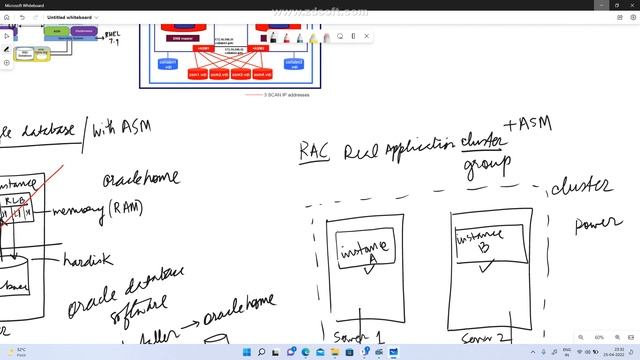
Task: Activate the inking pen tool
Action: pos(7,49)
